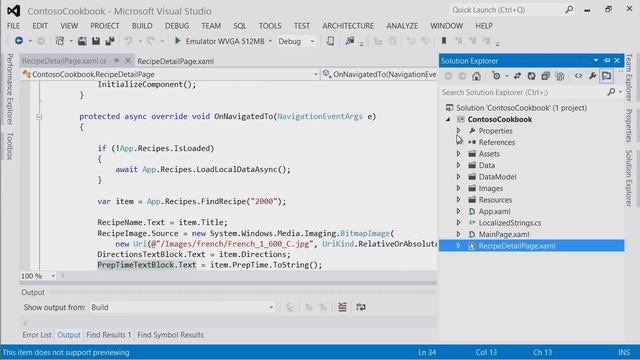
Task: Click the Clear All icon in Output toolbar
Action: tap(342, 307)
